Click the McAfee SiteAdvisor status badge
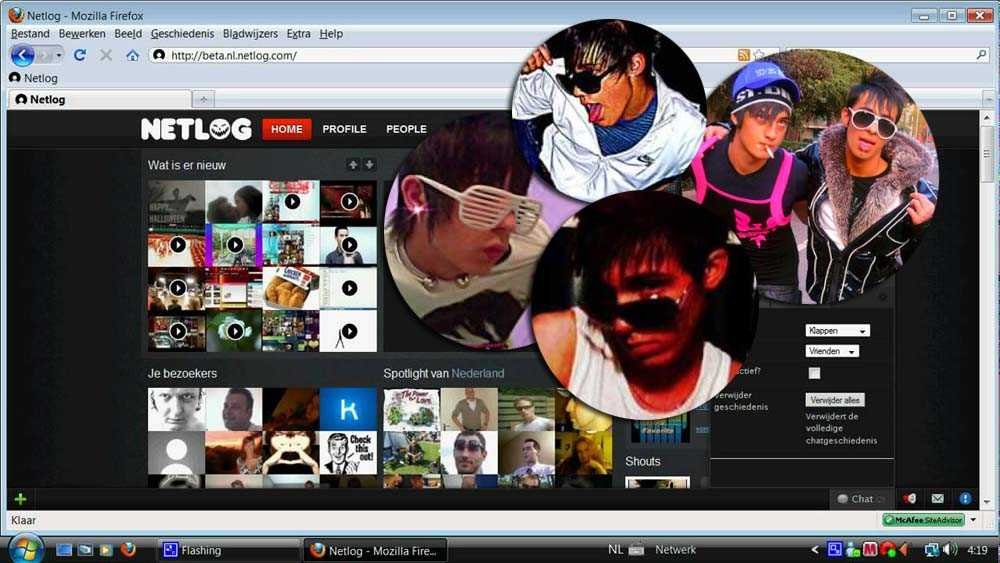1000x563 pixels. coord(923,520)
